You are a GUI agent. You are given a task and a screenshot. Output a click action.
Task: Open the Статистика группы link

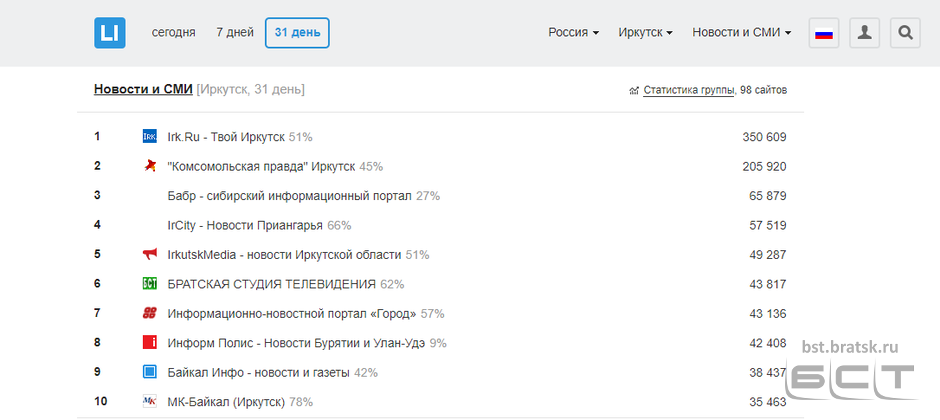click(x=689, y=90)
